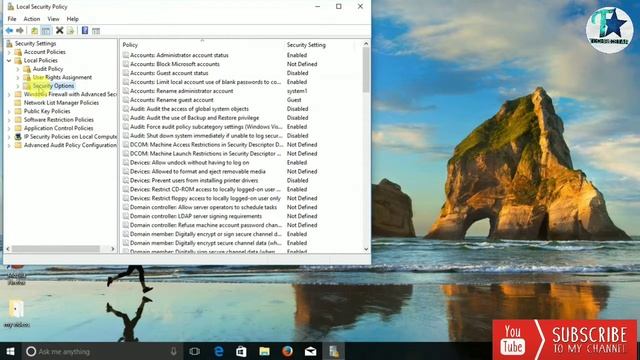640x360 pixels.
Task: Click the Local Security Policy taskbar icon
Action: 334,351
